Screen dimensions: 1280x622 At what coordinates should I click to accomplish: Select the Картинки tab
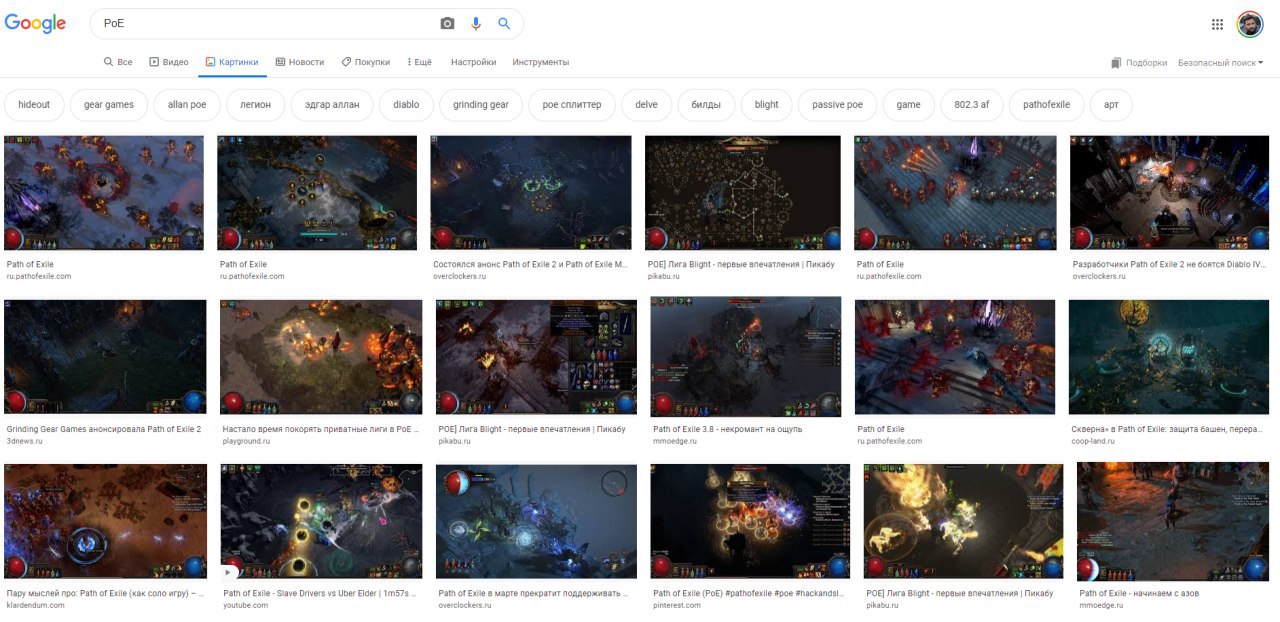[x=232, y=62]
